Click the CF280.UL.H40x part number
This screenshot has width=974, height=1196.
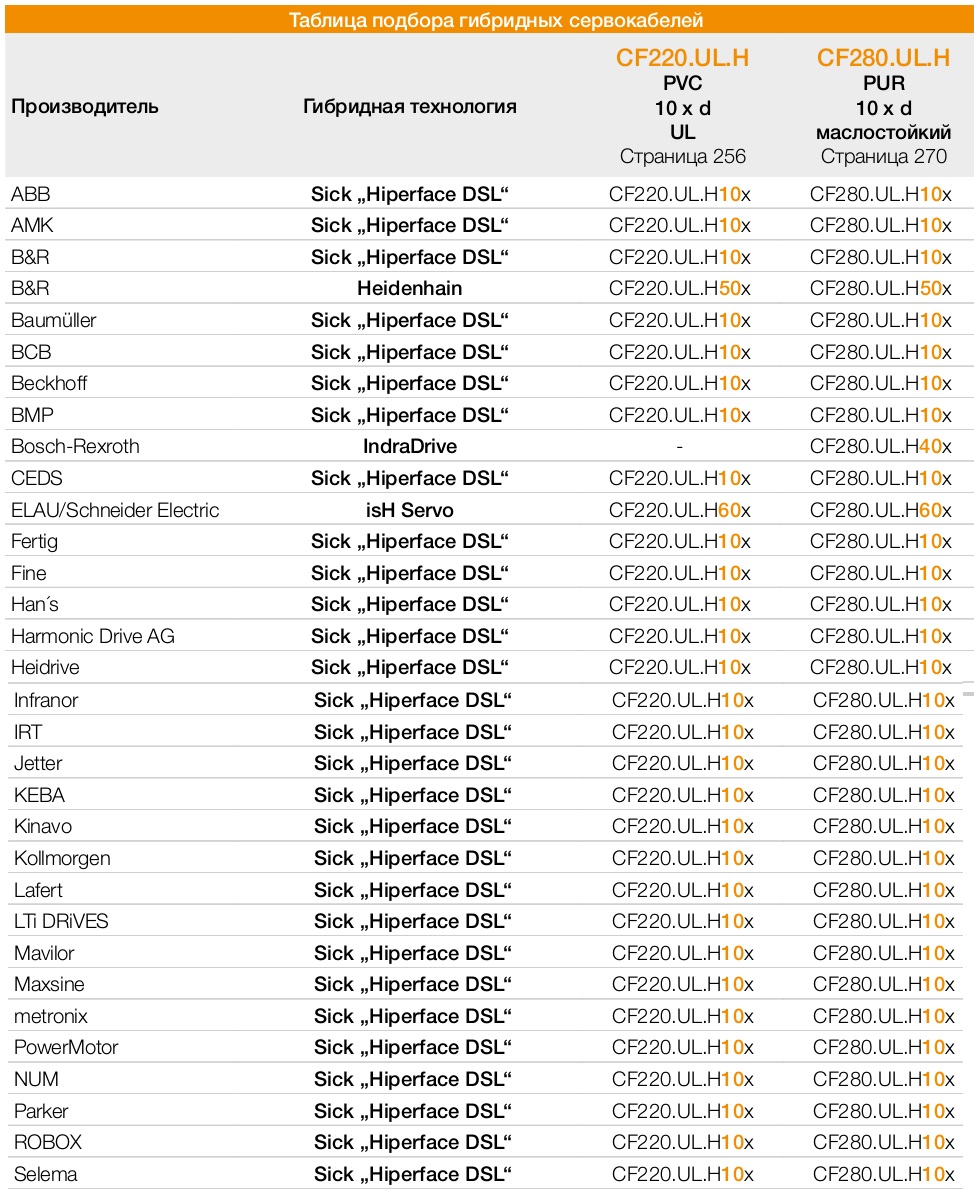881,447
